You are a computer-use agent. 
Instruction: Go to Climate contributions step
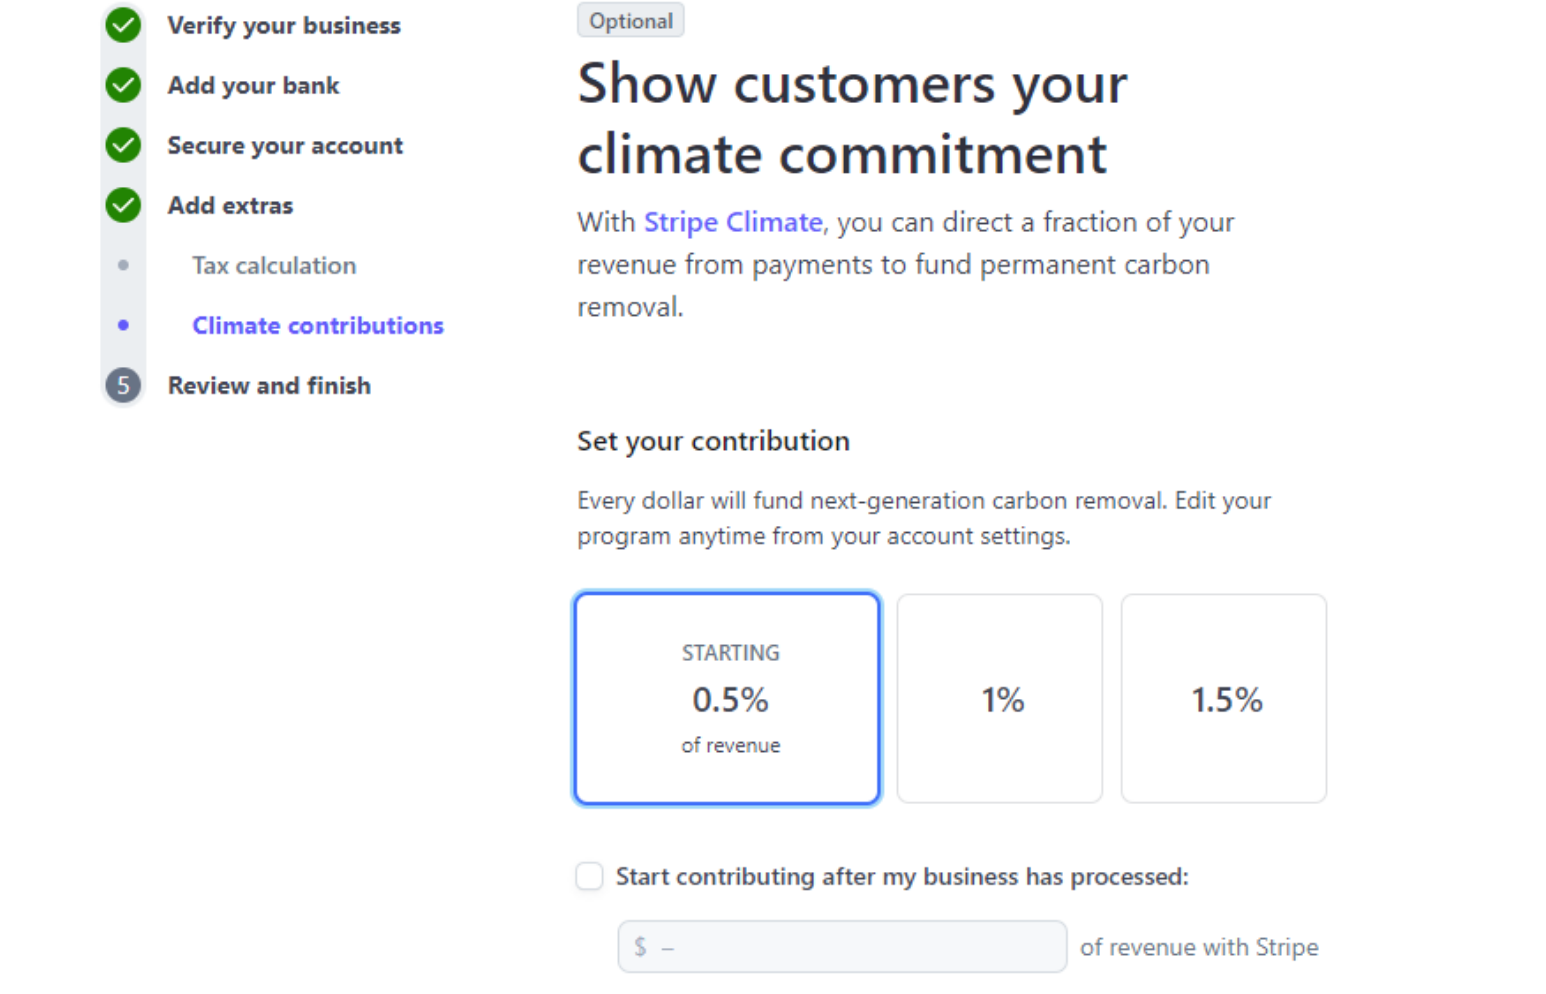318,325
